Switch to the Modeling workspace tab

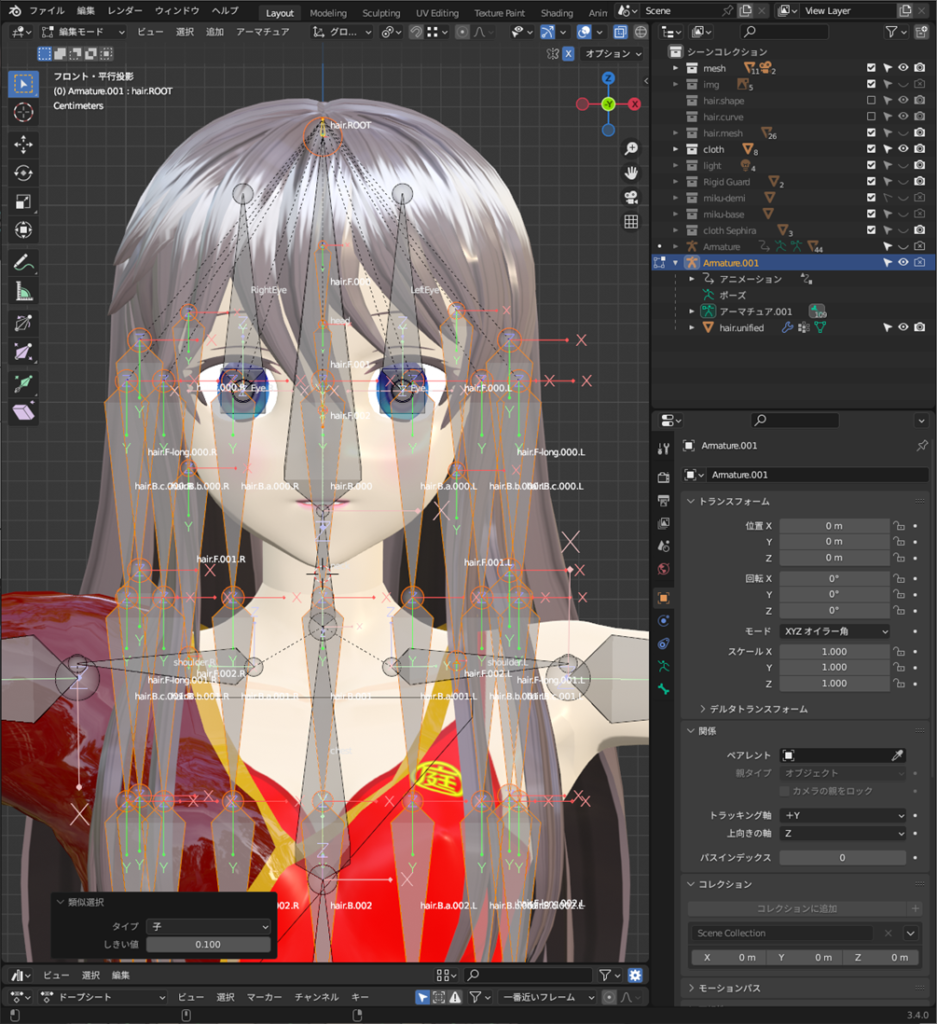pyautogui.click(x=328, y=12)
